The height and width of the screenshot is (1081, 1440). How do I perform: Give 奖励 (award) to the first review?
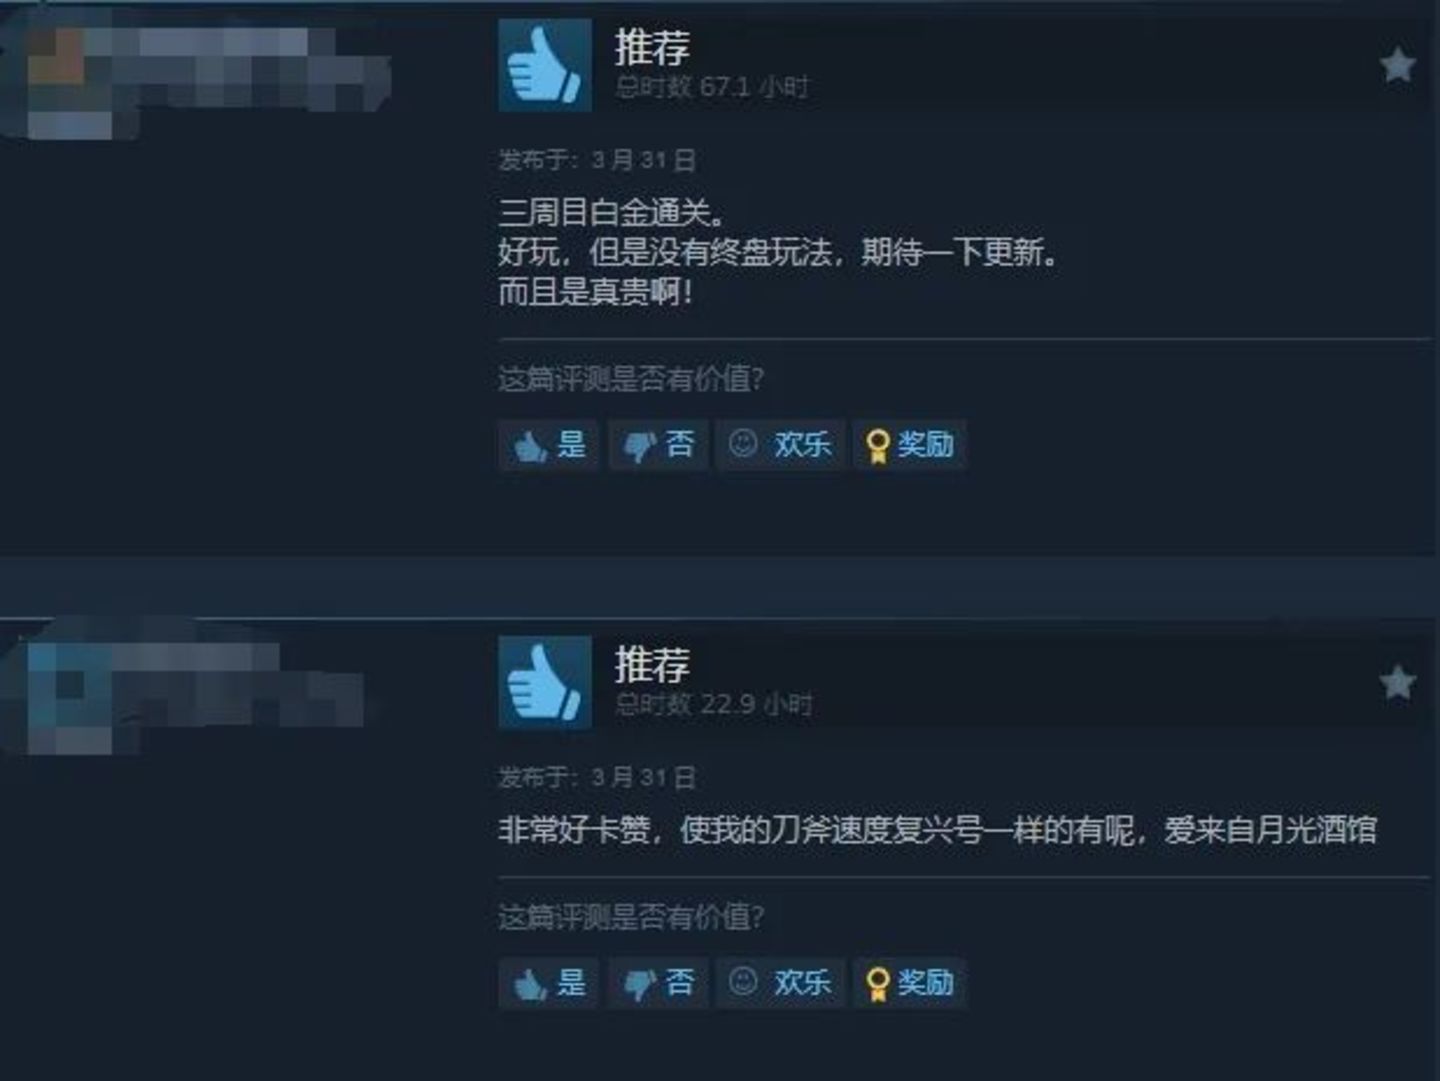(910, 444)
